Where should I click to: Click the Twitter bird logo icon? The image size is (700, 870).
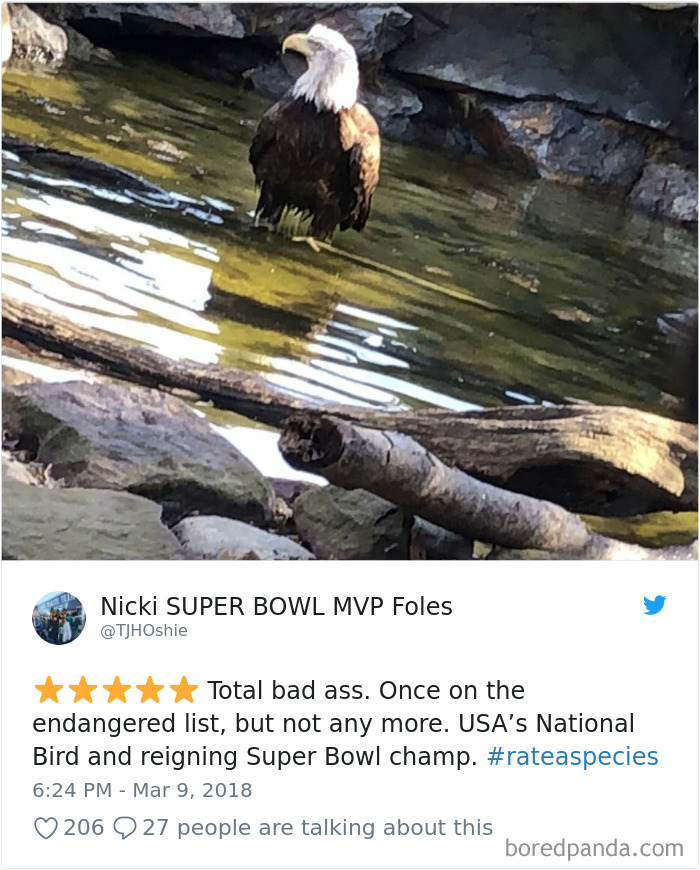(655, 605)
